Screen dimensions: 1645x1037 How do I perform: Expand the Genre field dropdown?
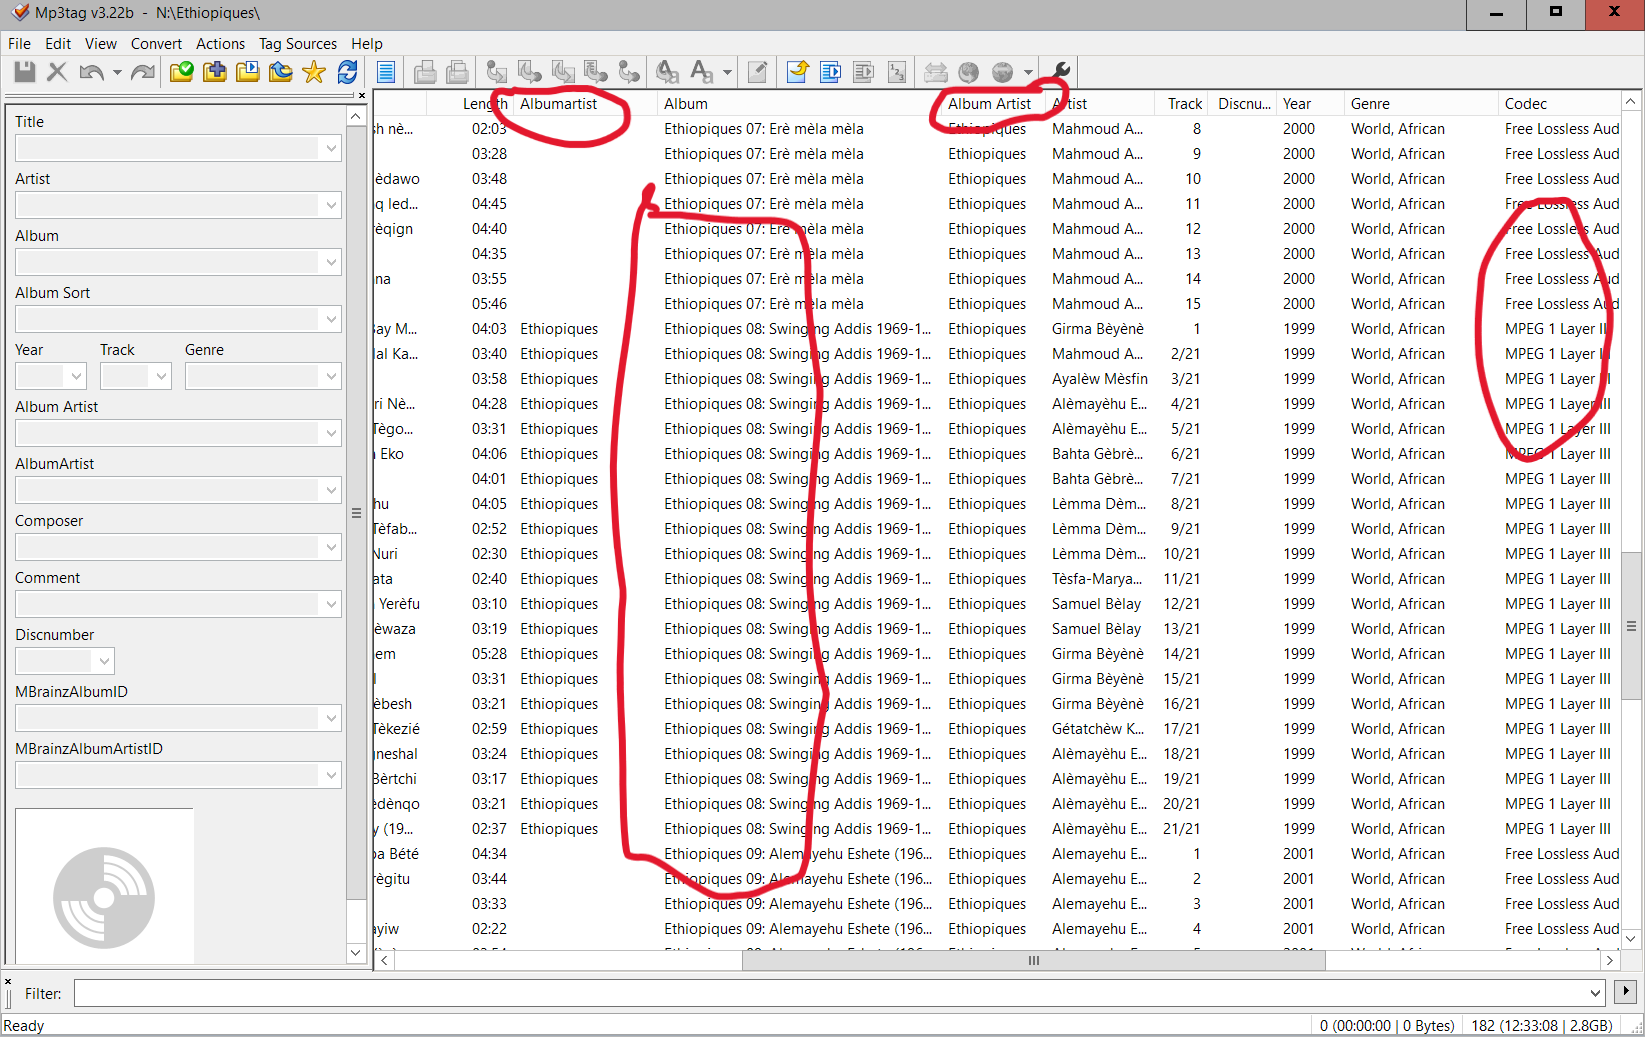[x=331, y=376]
